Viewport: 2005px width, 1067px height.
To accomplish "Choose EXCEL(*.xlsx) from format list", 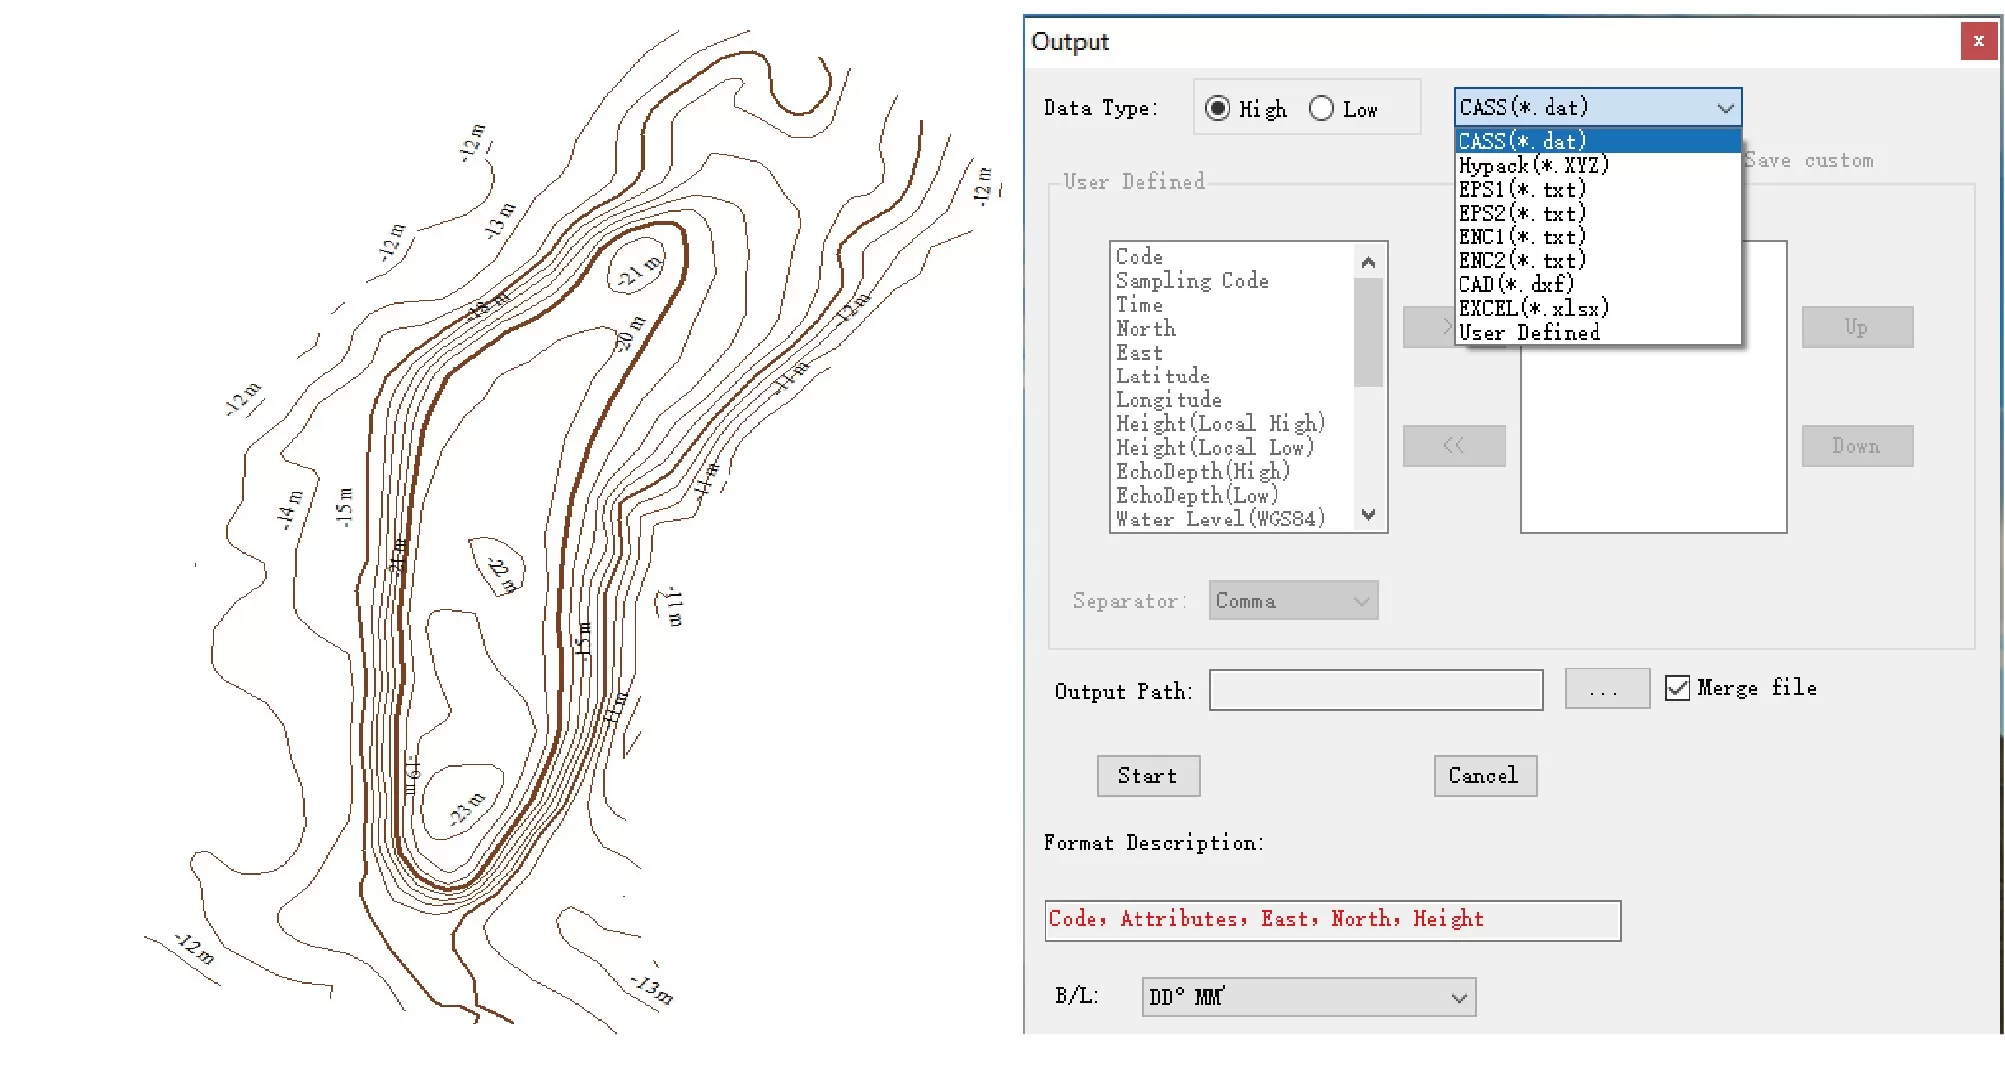I will pyautogui.click(x=1597, y=308).
